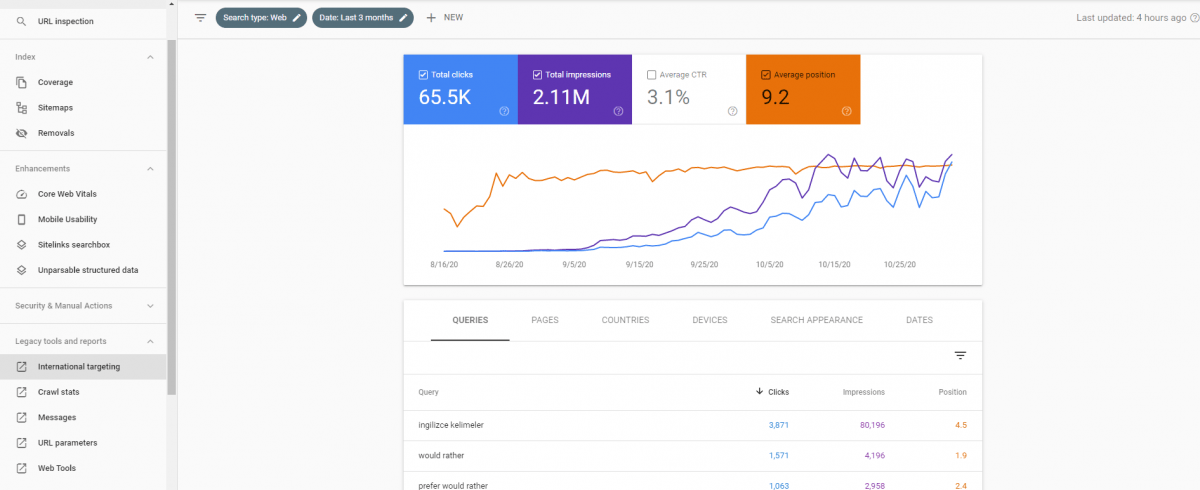The width and height of the screenshot is (1200, 490).
Task: Click help icon on Average CTR card
Action: coord(732,111)
